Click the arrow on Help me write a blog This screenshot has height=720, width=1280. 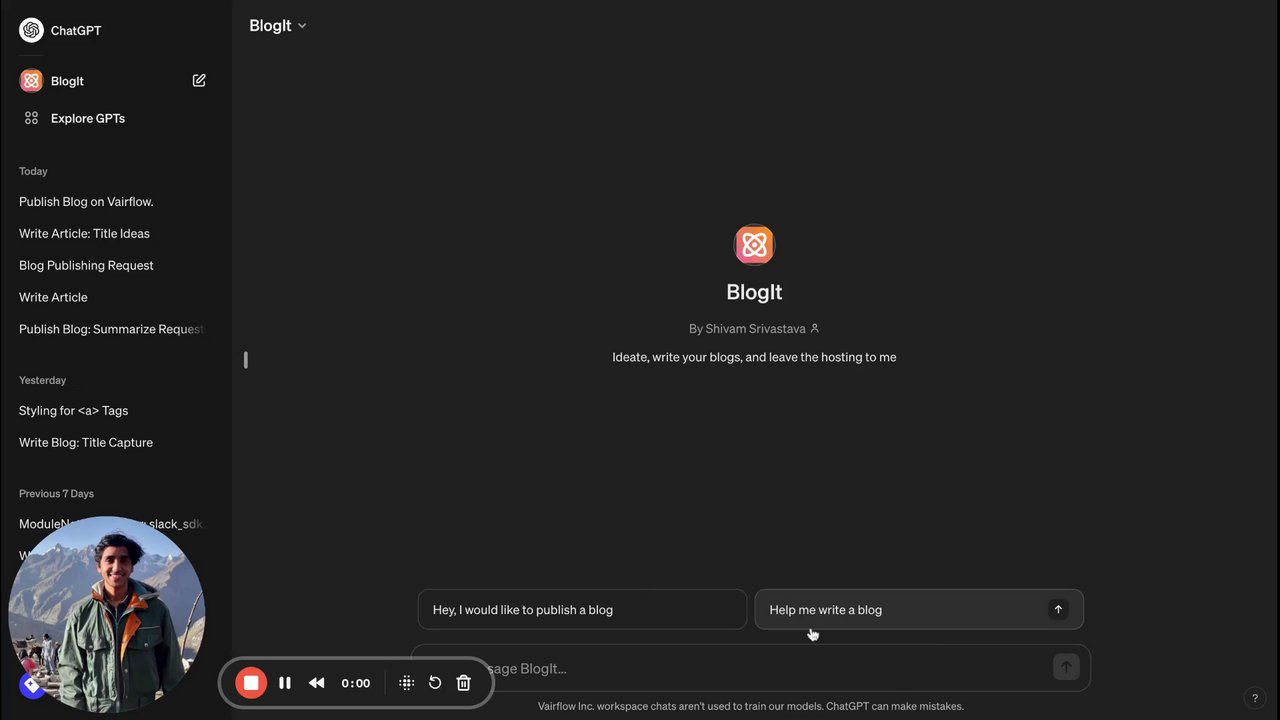pyautogui.click(x=1058, y=609)
